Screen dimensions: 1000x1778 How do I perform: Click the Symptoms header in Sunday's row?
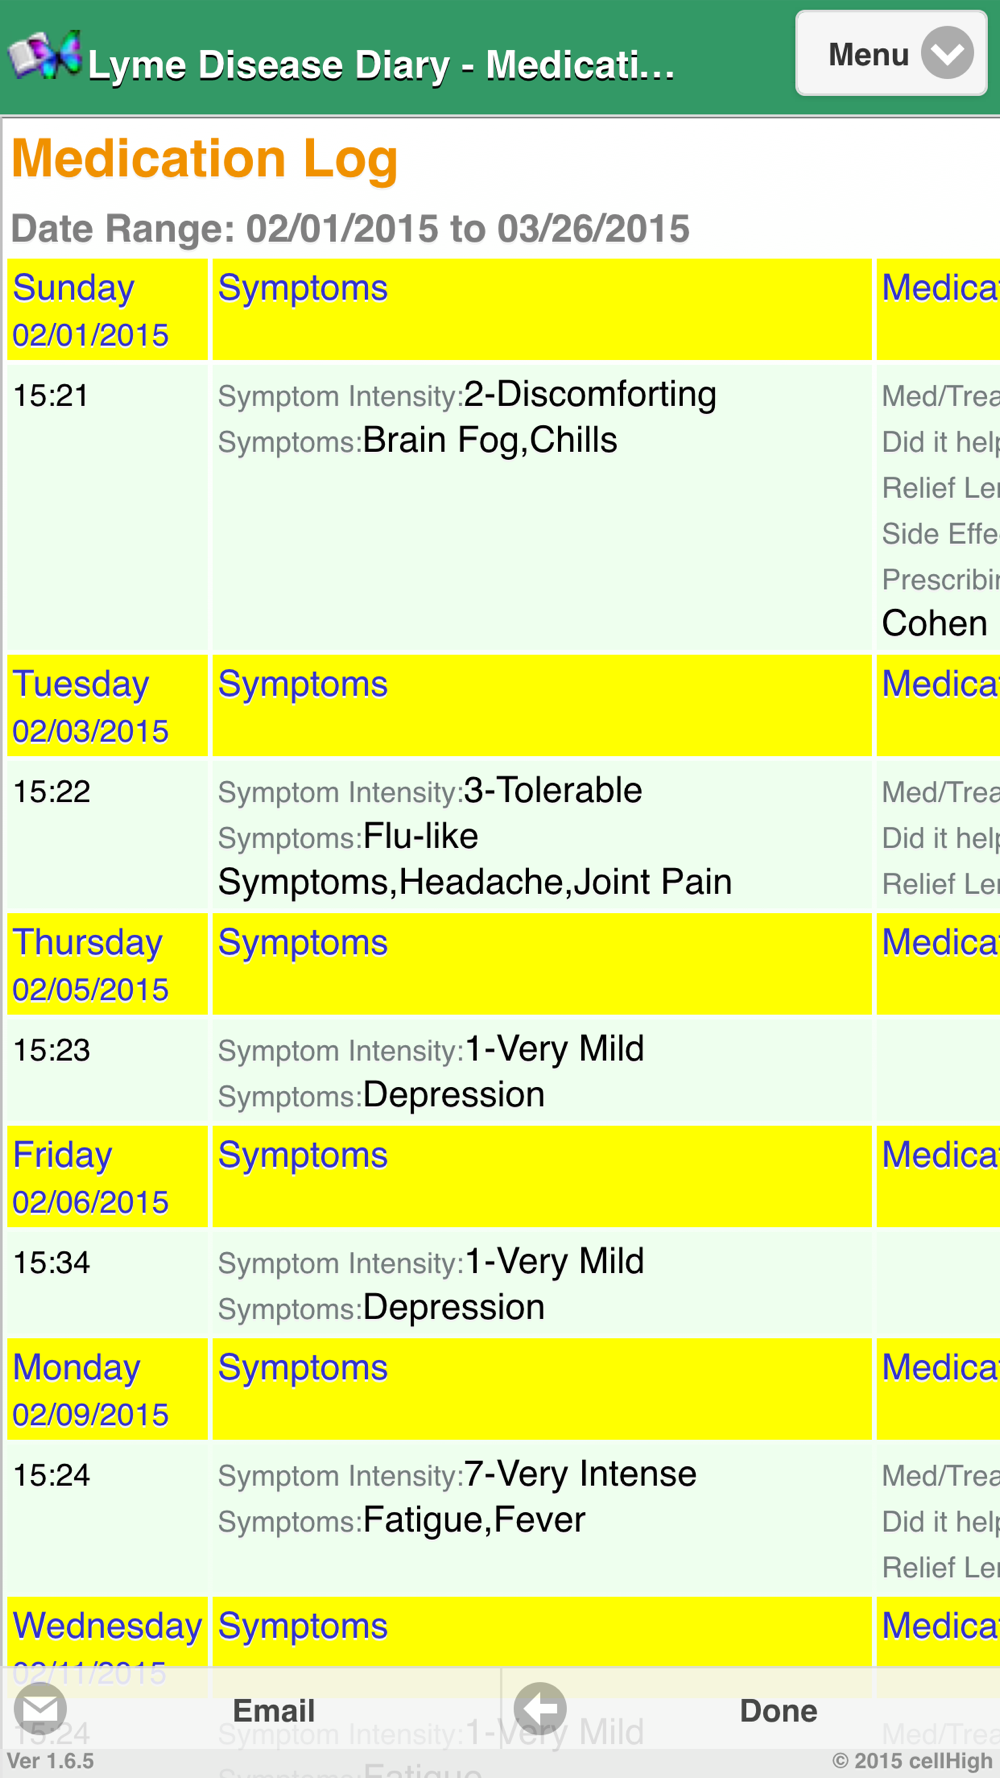(303, 288)
